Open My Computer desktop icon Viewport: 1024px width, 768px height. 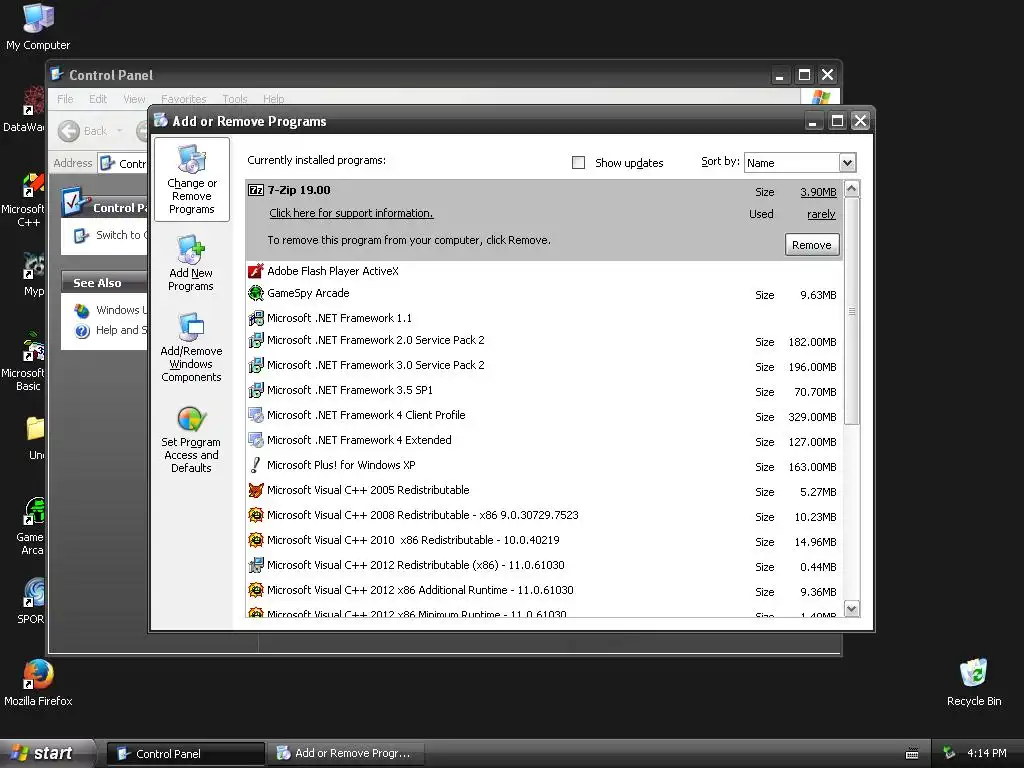38,26
